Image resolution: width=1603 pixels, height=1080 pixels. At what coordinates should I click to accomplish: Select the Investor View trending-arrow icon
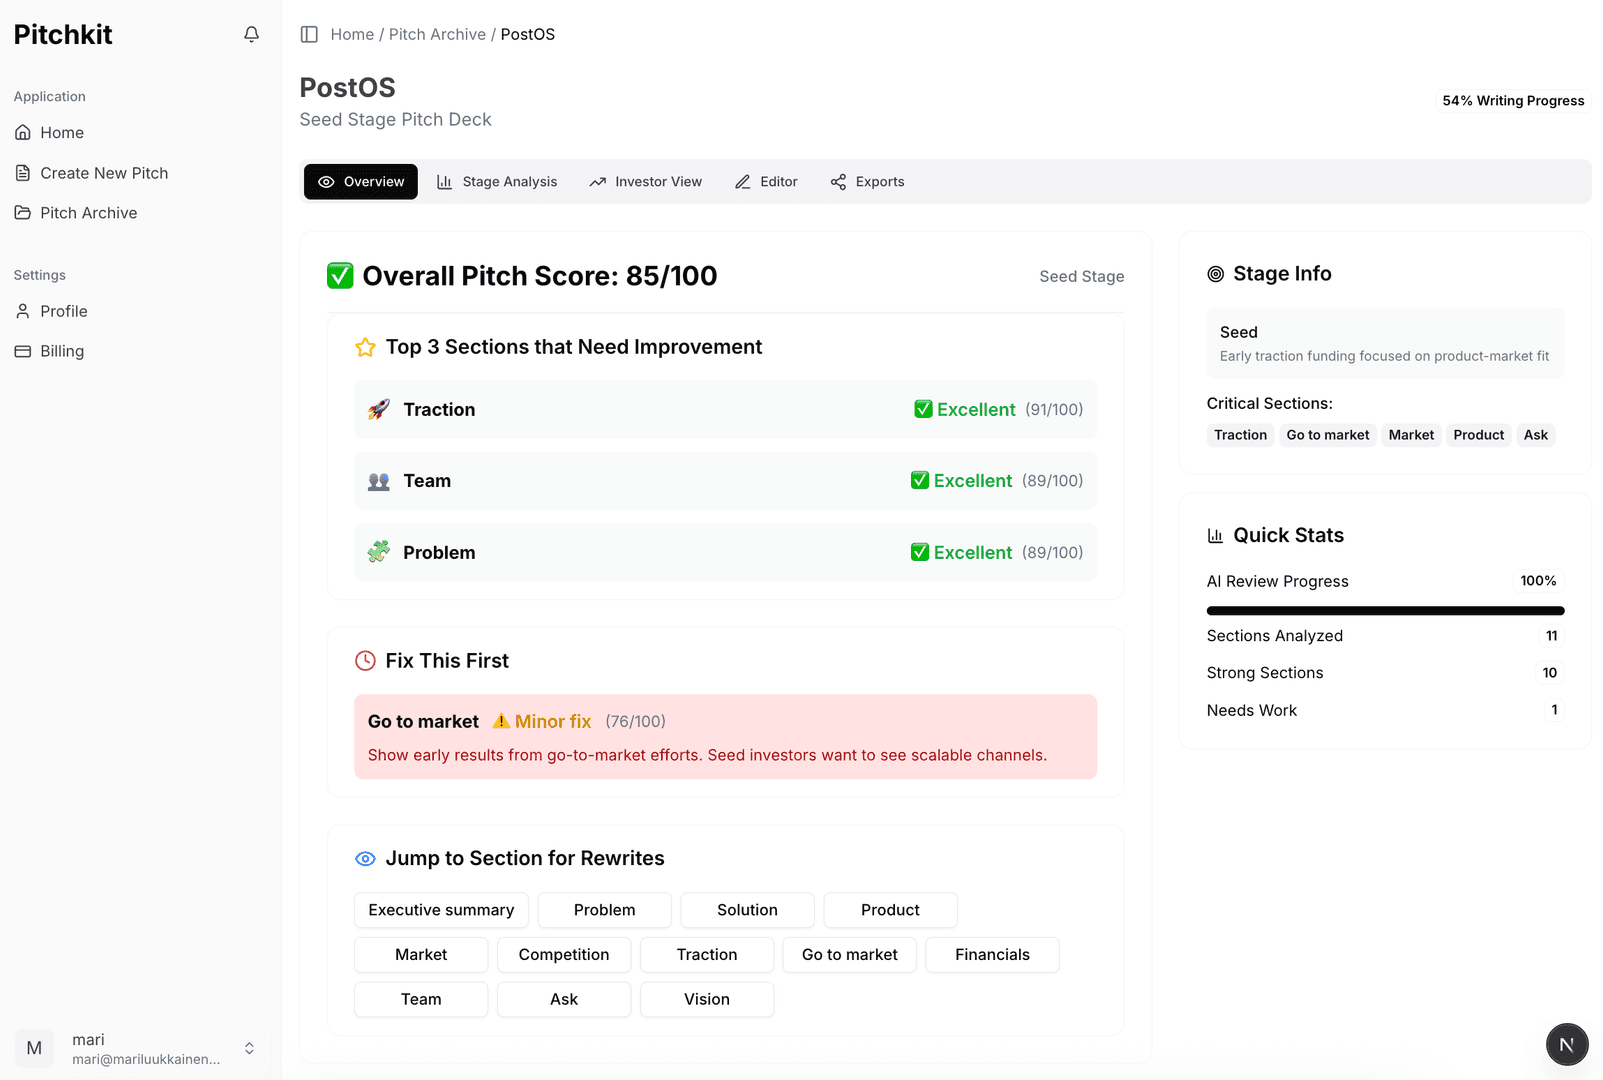[597, 181]
